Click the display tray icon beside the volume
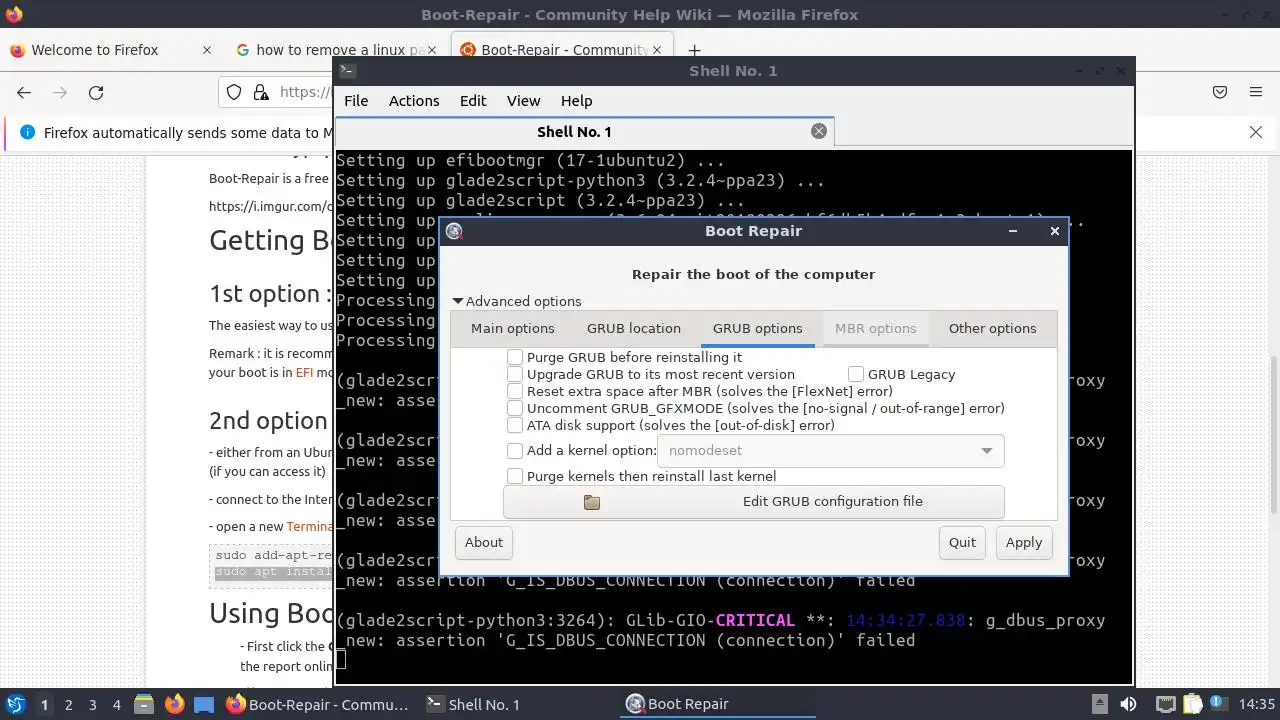 click(x=1166, y=704)
